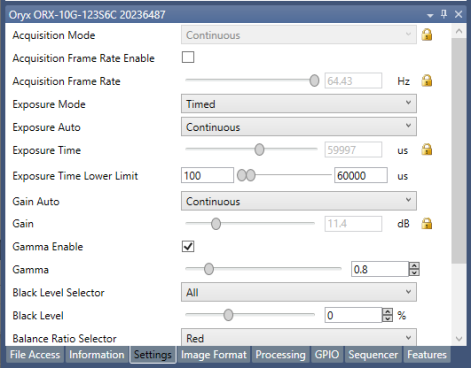This screenshot has height=368, width=471.
Task: Enable Acquisition Frame Rate checkbox
Action: [x=188, y=57]
